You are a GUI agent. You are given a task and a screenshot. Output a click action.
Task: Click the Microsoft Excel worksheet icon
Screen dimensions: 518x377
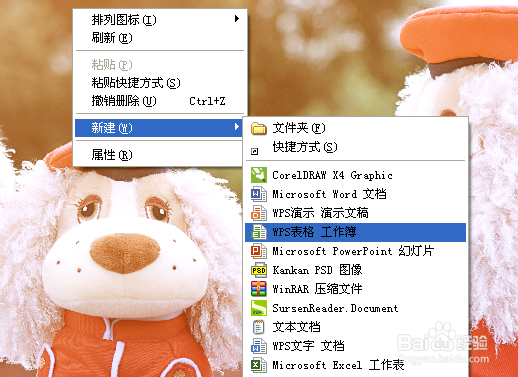tap(259, 365)
